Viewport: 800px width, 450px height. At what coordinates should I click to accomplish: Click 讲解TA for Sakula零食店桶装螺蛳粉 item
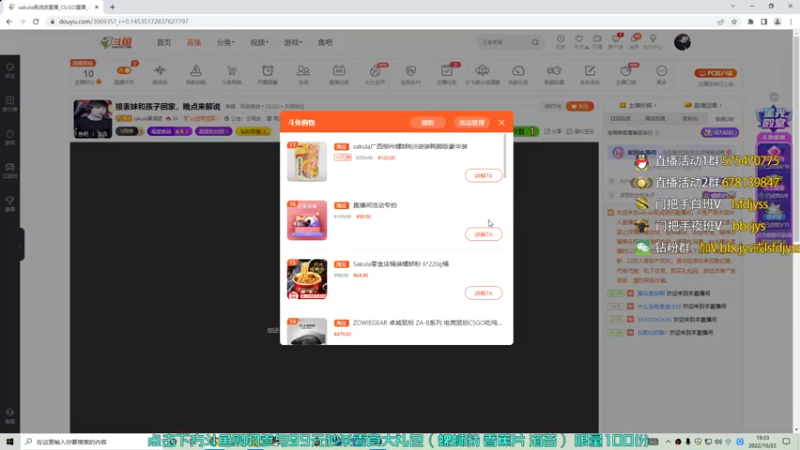pyautogui.click(x=483, y=293)
